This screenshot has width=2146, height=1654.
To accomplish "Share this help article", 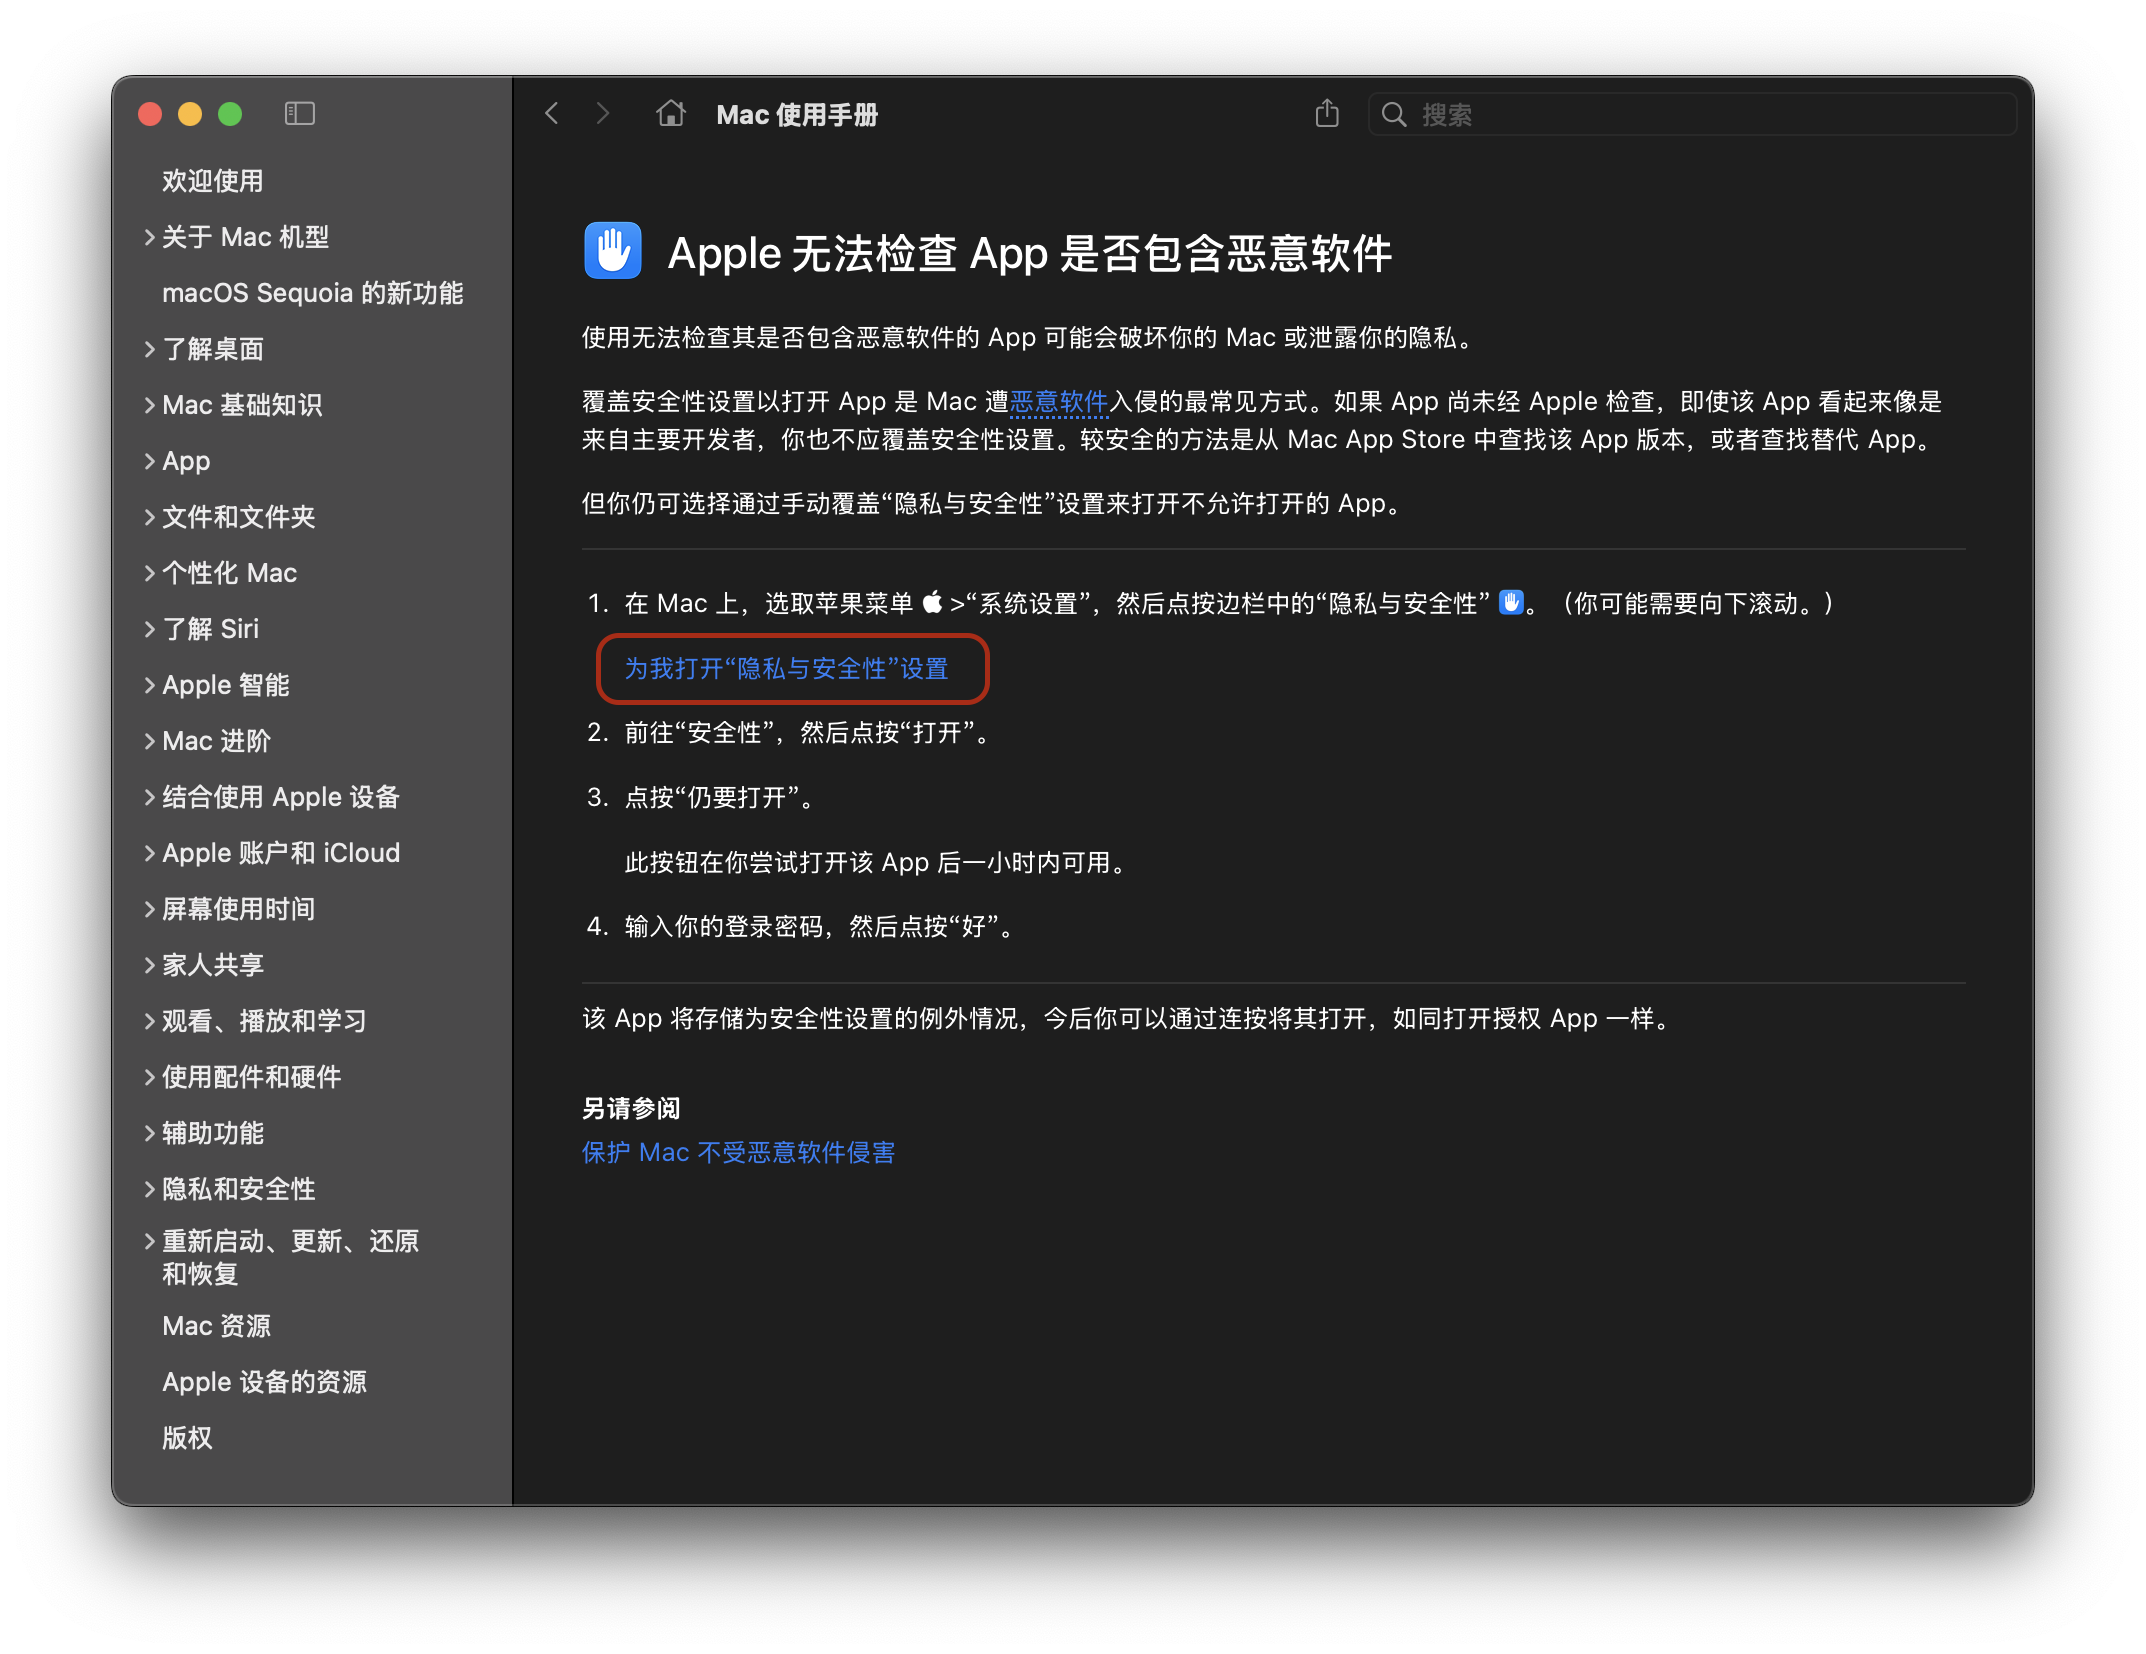I will pyautogui.click(x=1326, y=114).
